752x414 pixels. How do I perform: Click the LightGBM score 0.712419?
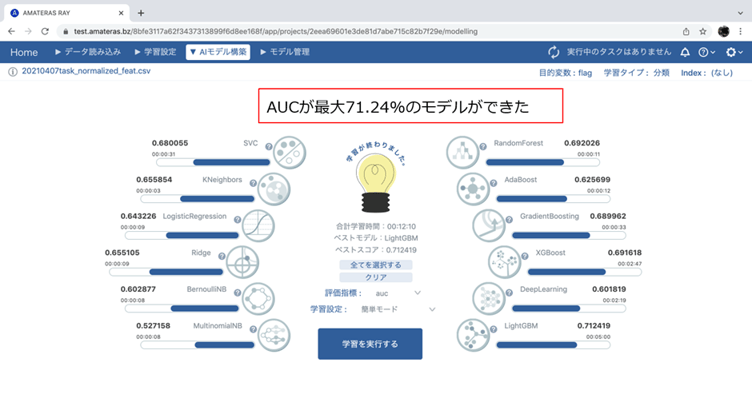click(593, 326)
